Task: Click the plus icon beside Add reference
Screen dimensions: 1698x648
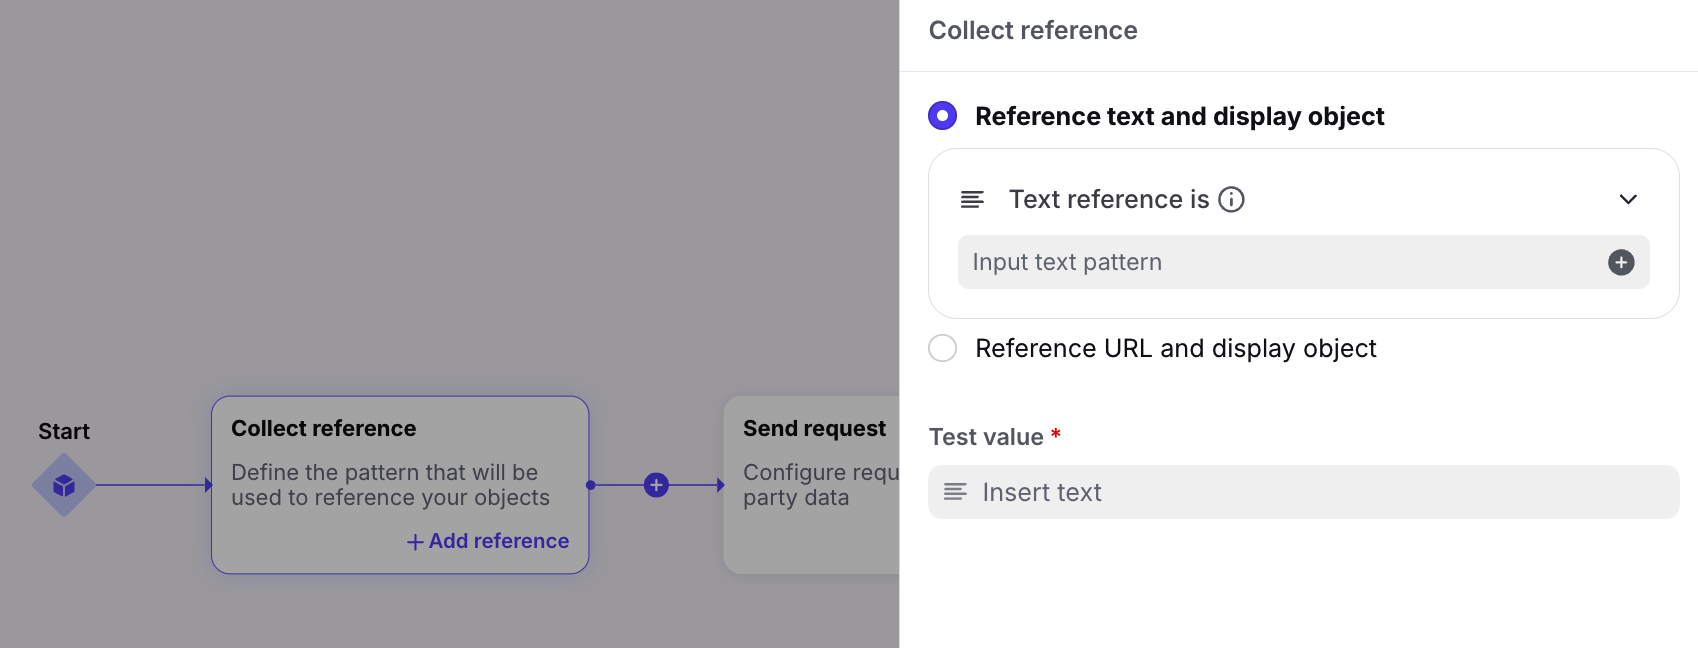Action: click(415, 542)
